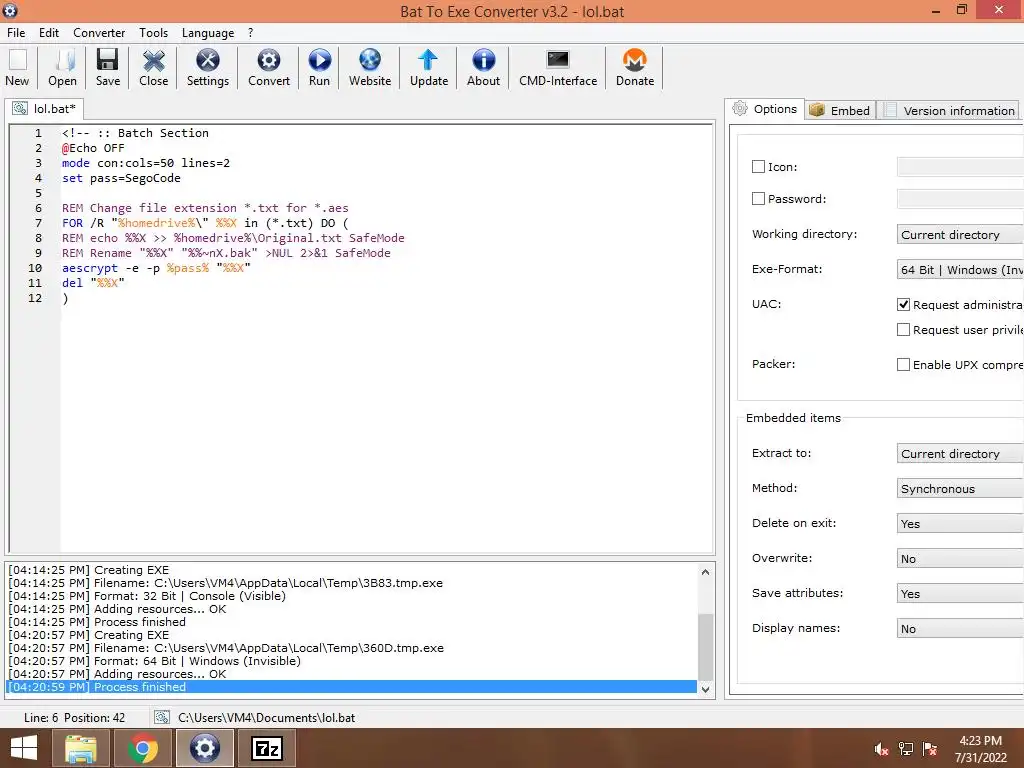
Task: Launch the CMD-Interface icon
Action: (x=558, y=61)
